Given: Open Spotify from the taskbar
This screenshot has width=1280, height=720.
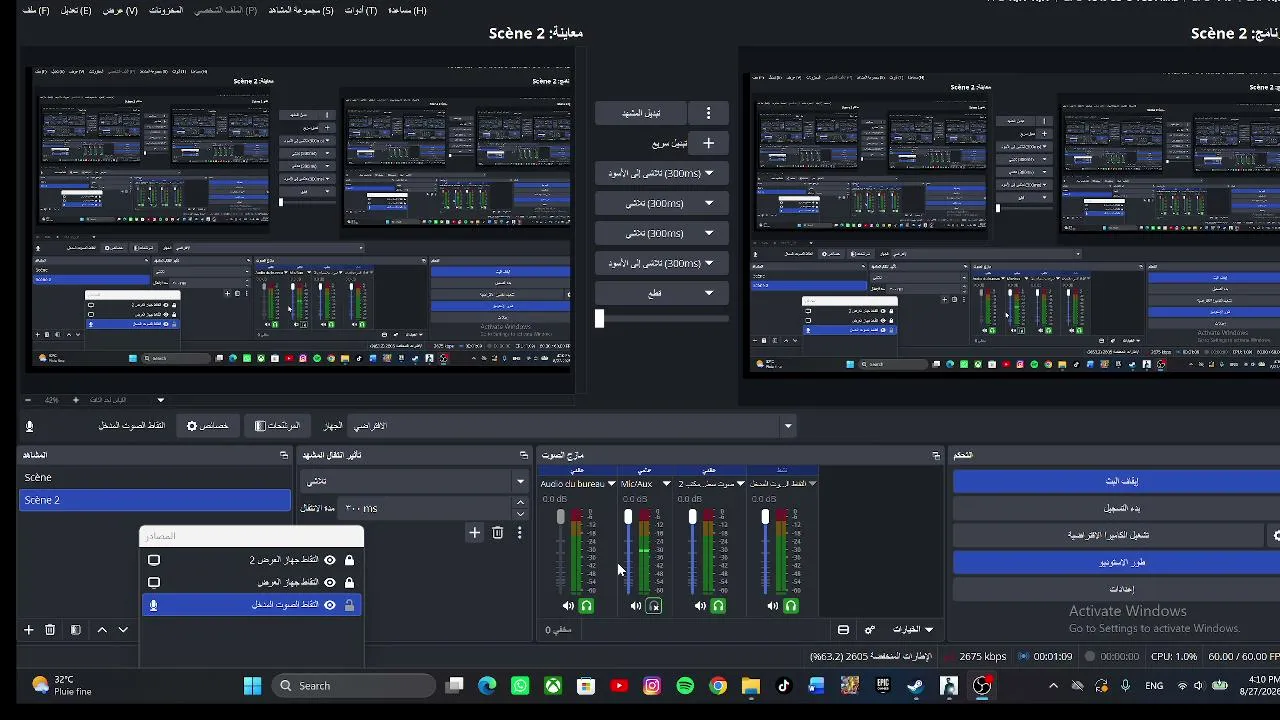Looking at the screenshot, I should pyautogui.click(x=685, y=686).
